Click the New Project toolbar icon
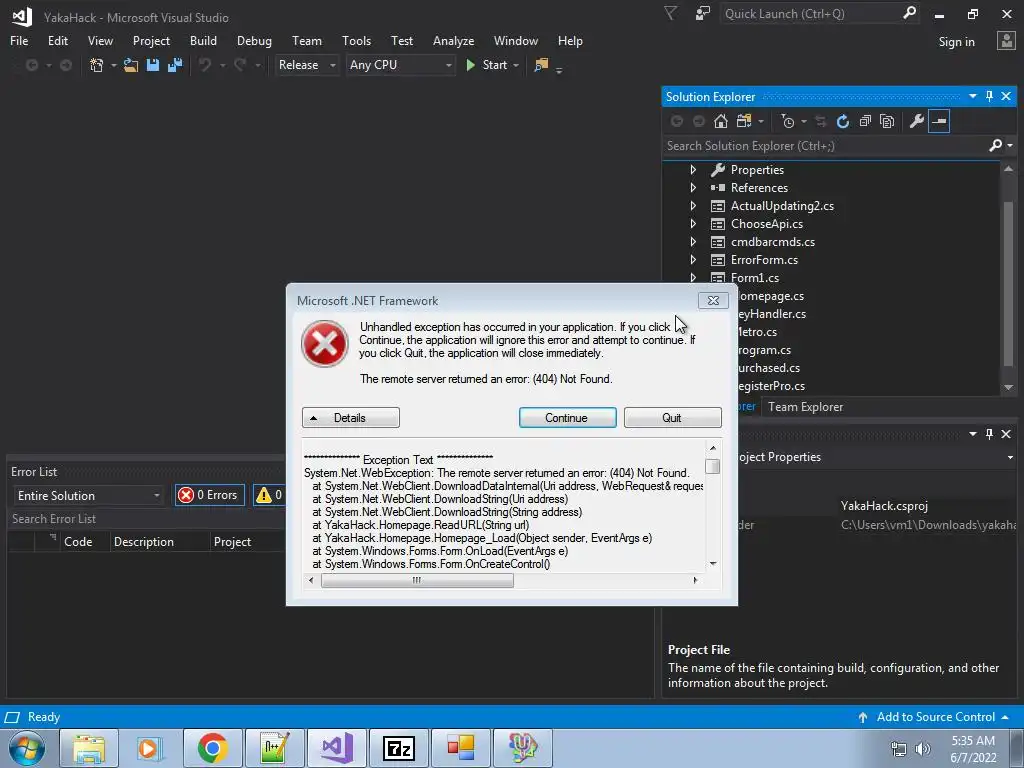 (97, 65)
